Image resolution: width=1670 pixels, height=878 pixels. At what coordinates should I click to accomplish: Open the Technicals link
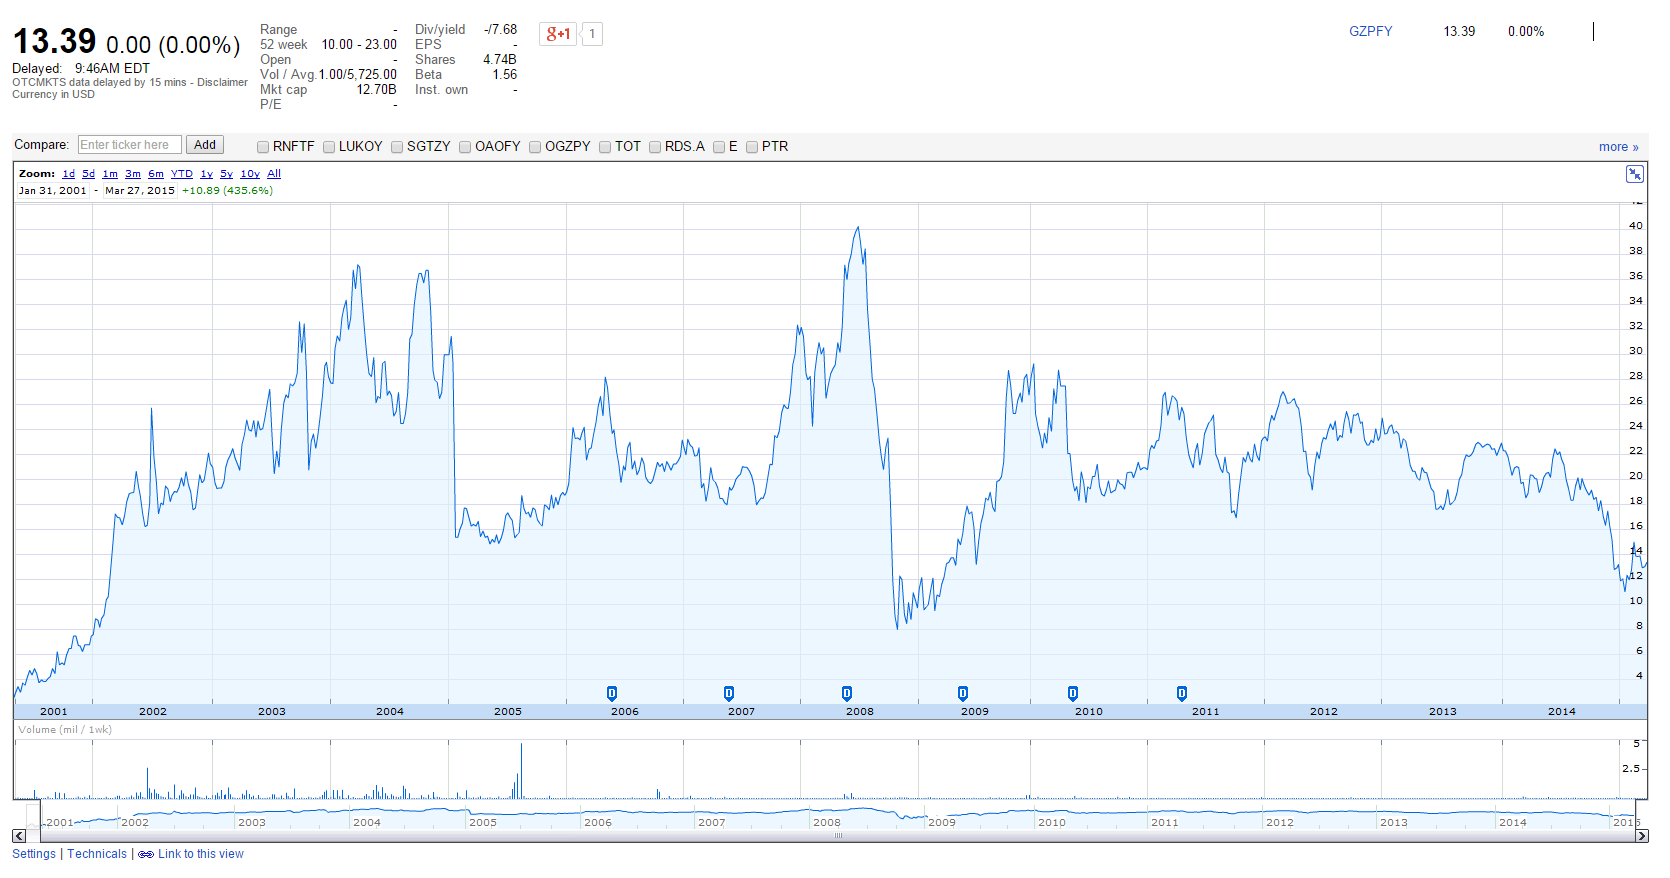pos(97,854)
